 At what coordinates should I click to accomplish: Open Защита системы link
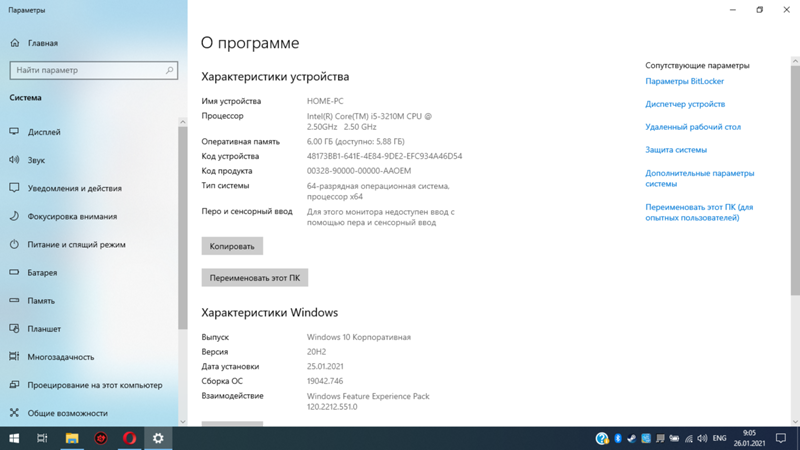click(676, 150)
